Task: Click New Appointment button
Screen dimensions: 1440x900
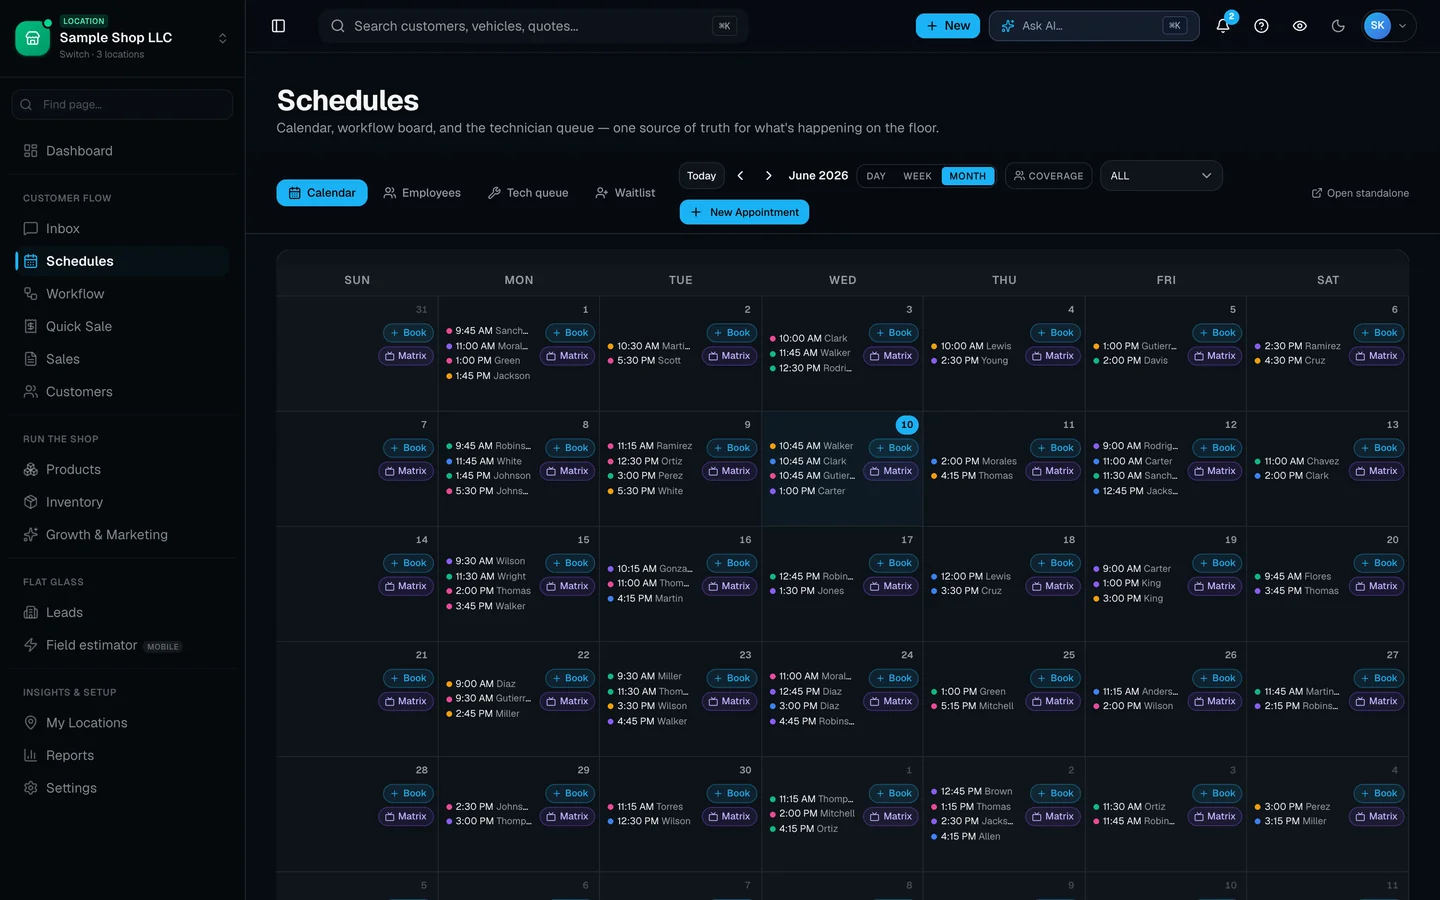Action: click(744, 212)
